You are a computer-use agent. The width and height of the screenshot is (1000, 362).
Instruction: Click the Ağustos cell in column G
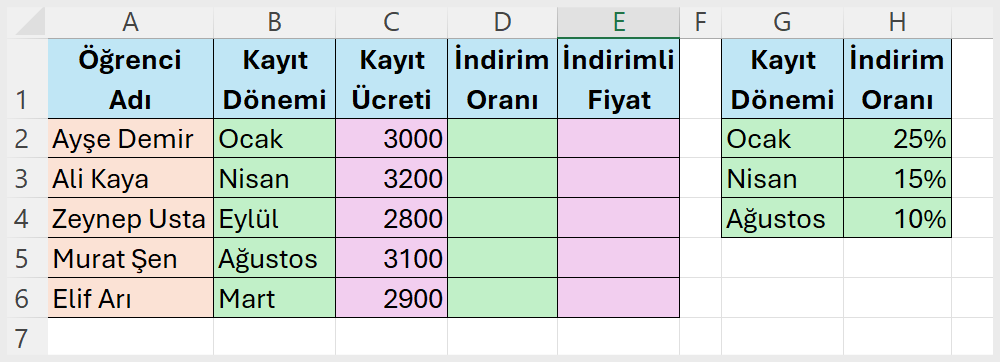point(782,218)
